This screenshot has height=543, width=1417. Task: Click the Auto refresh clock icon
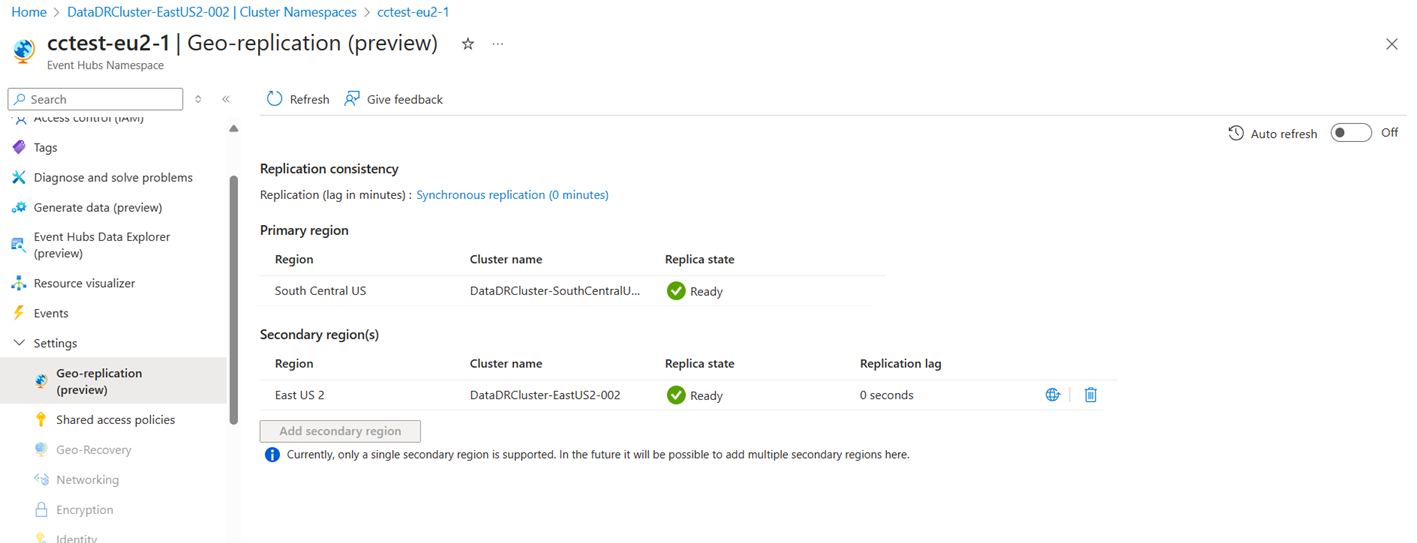[x=1236, y=133]
